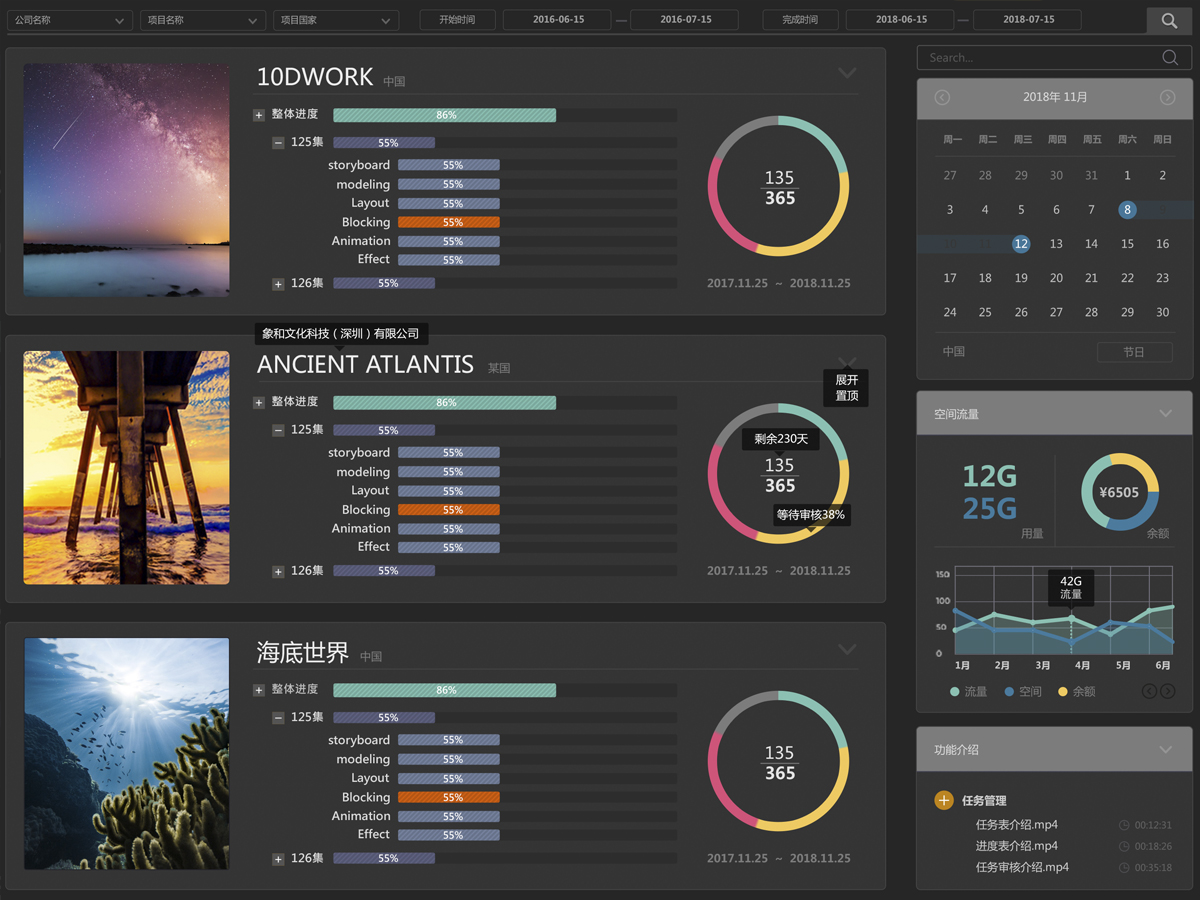The image size is (1200, 900).
Task: Open the 进度表介绍.mp4 video link
Action: [1016, 846]
